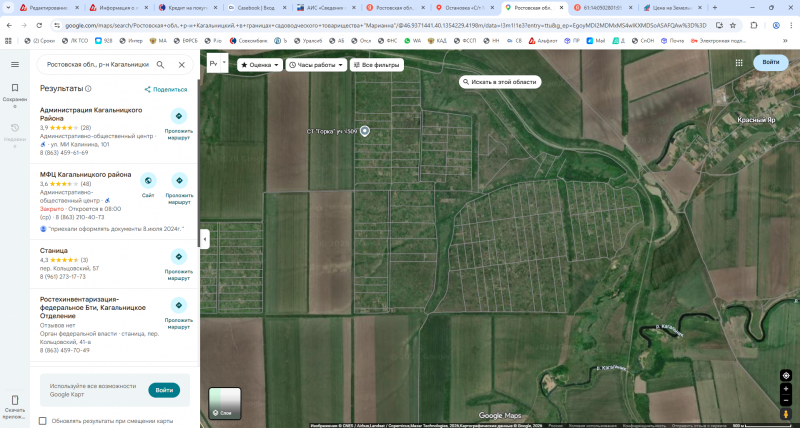
Task: Click Искать в этой области button
Action: [499, 82]
